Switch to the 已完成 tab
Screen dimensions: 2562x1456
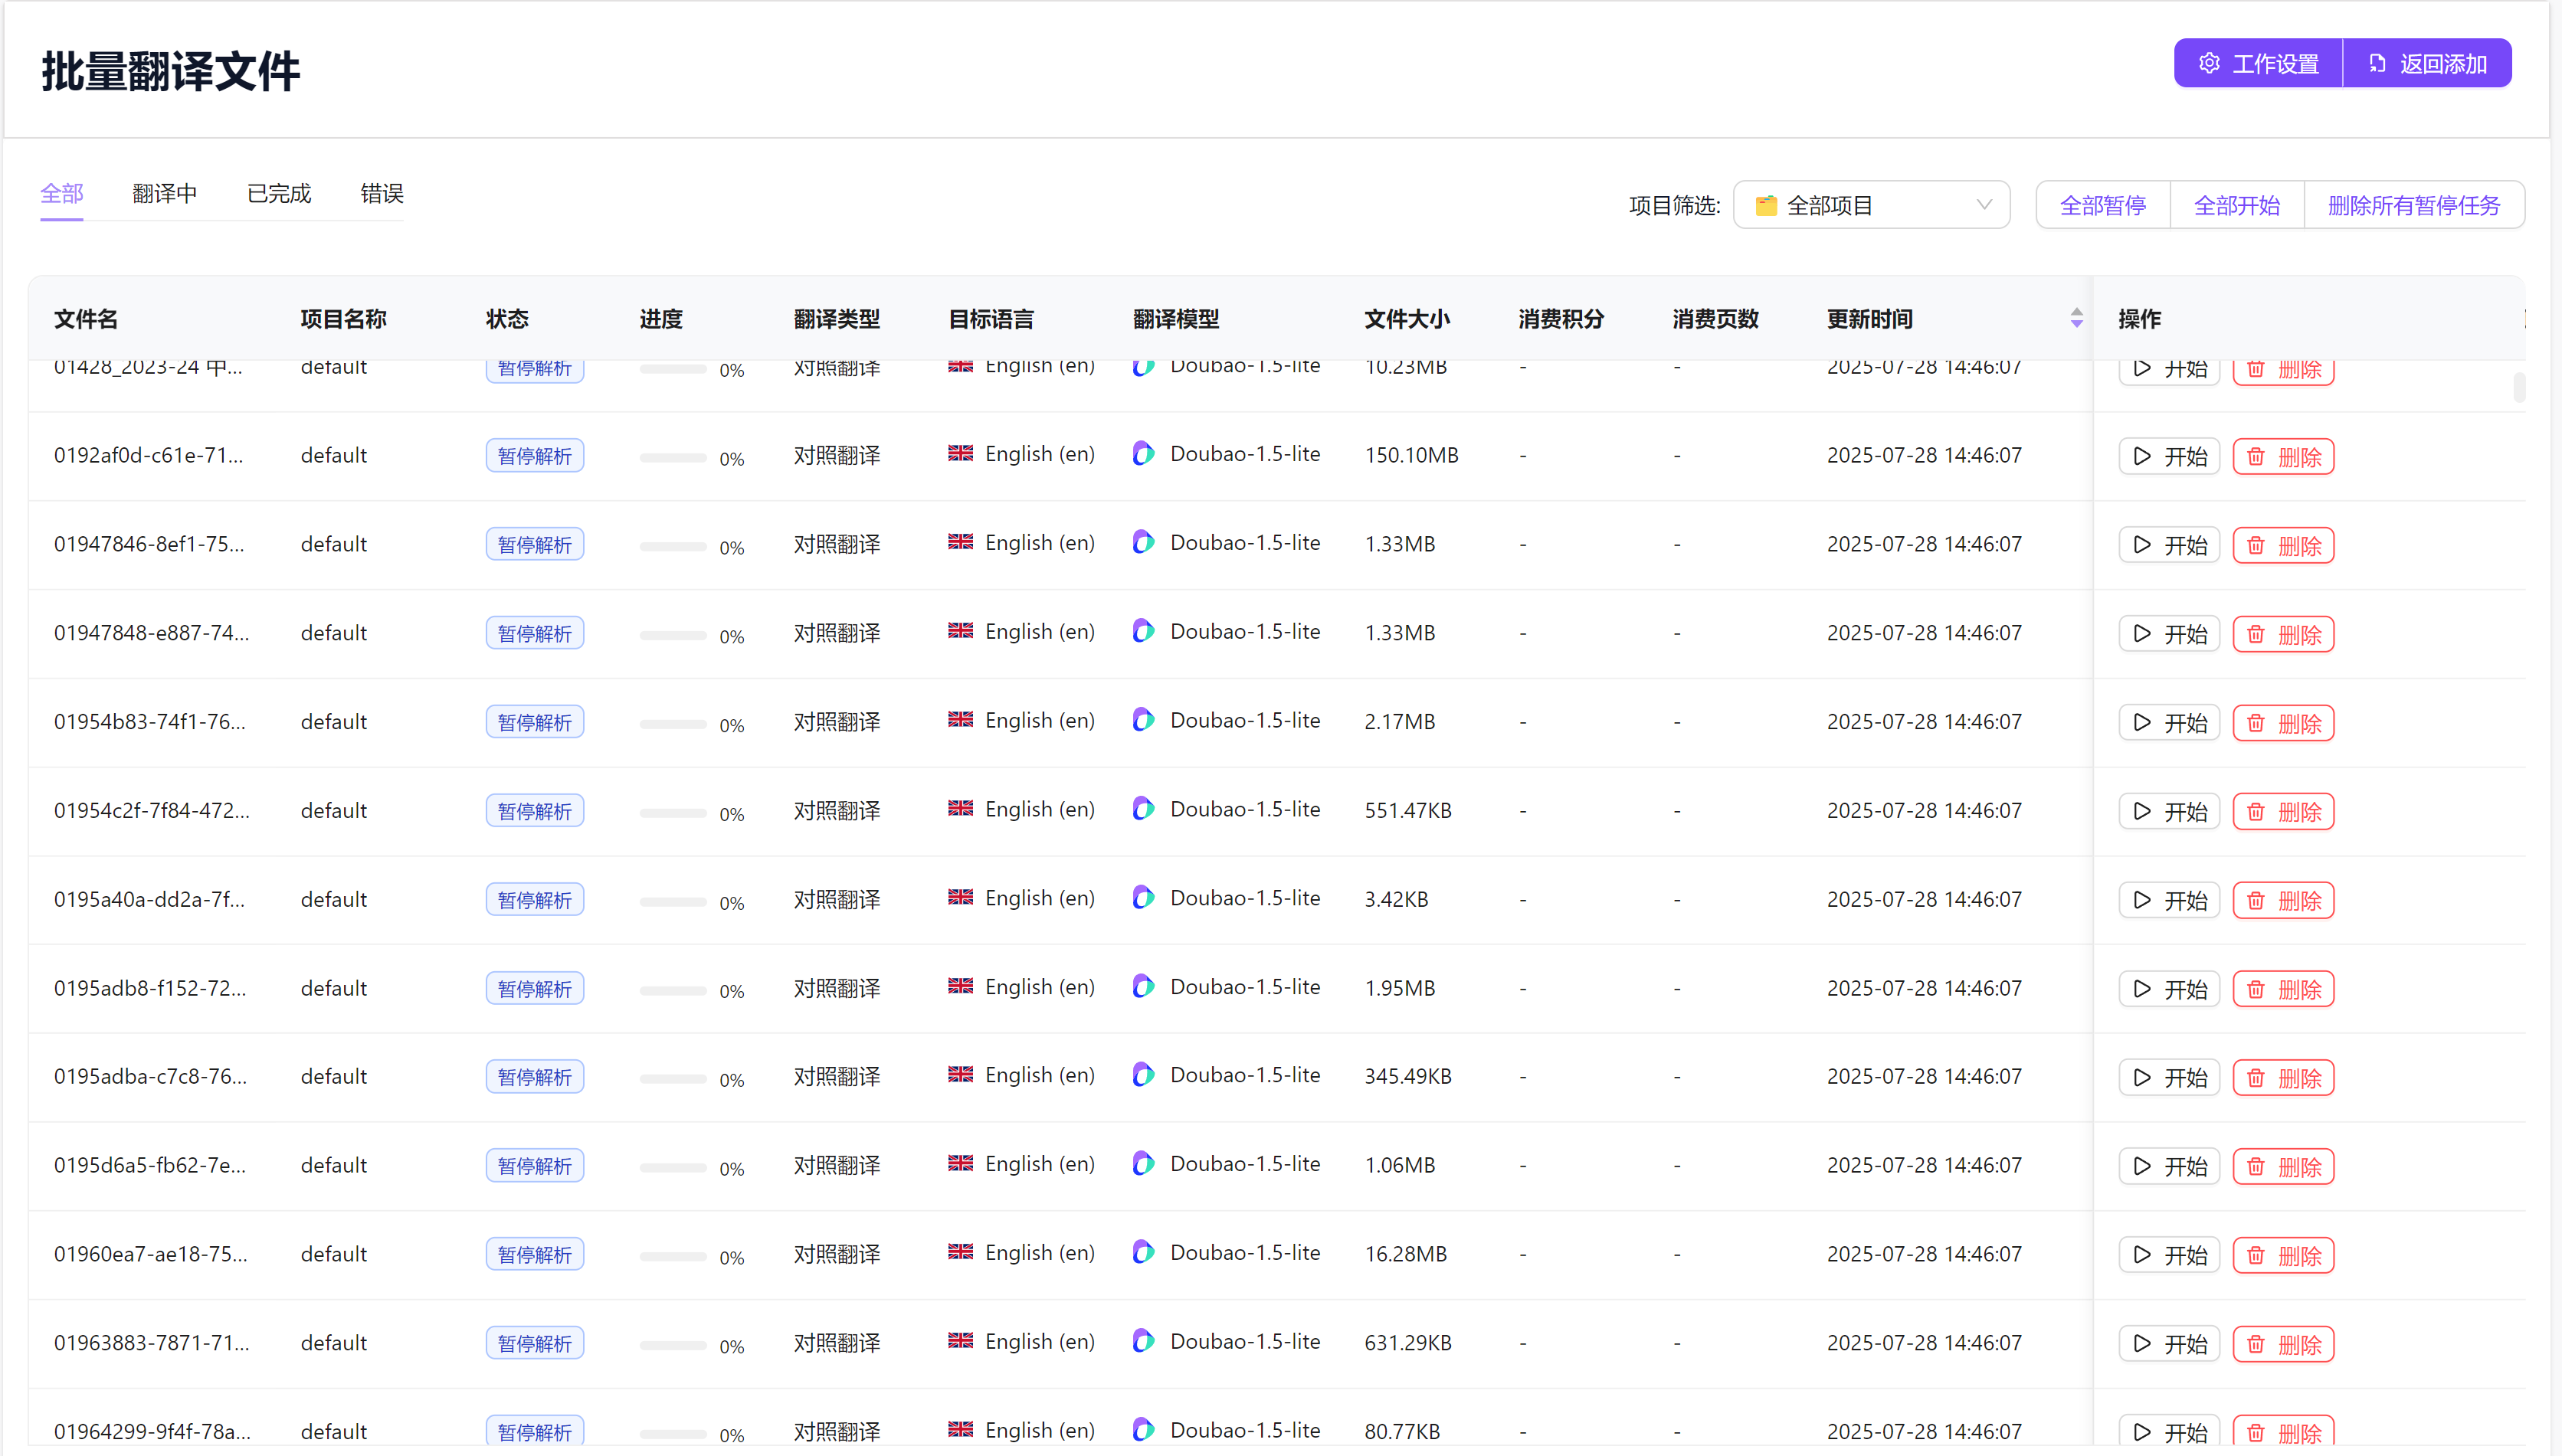click(x=279, y=194)
